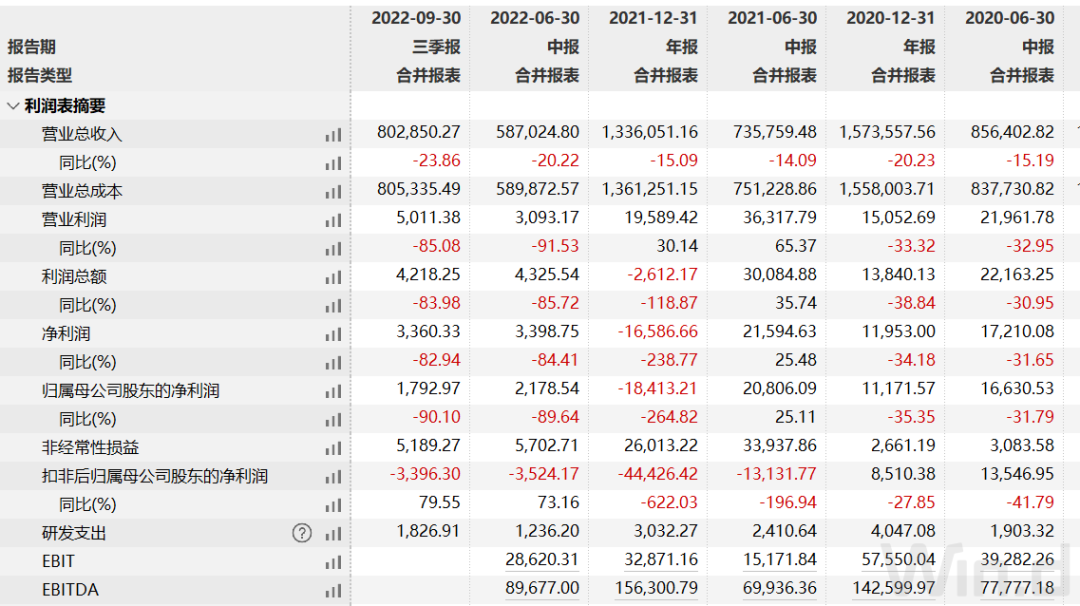This screenshot has width=1080, height=606.
Task: Select the 2022-09-30 column header
Action: (x=416, y=18)
